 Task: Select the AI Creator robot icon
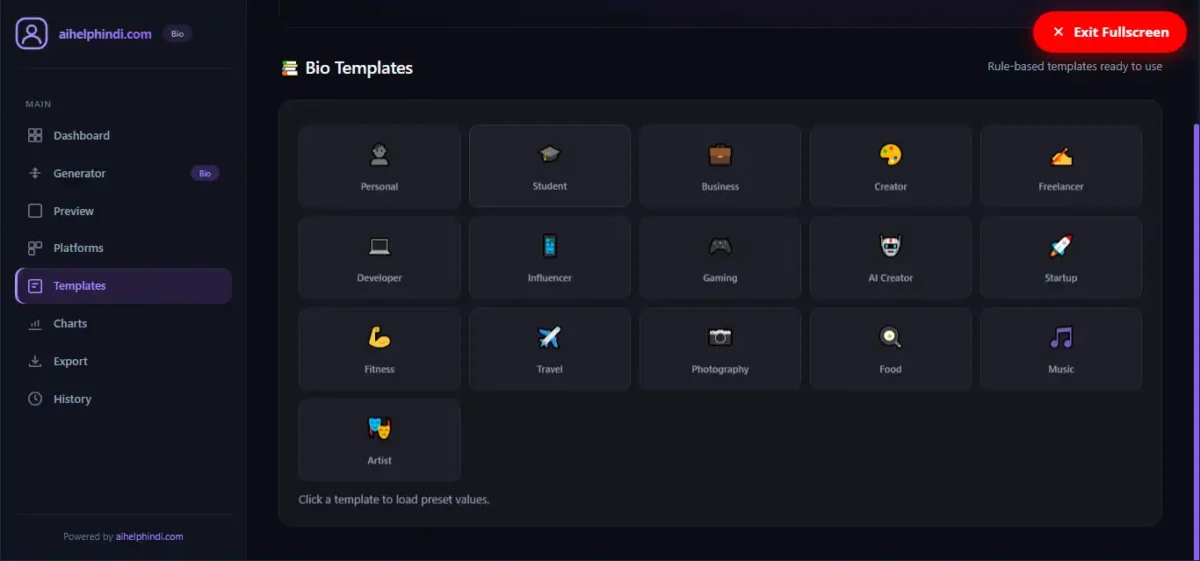890,246
